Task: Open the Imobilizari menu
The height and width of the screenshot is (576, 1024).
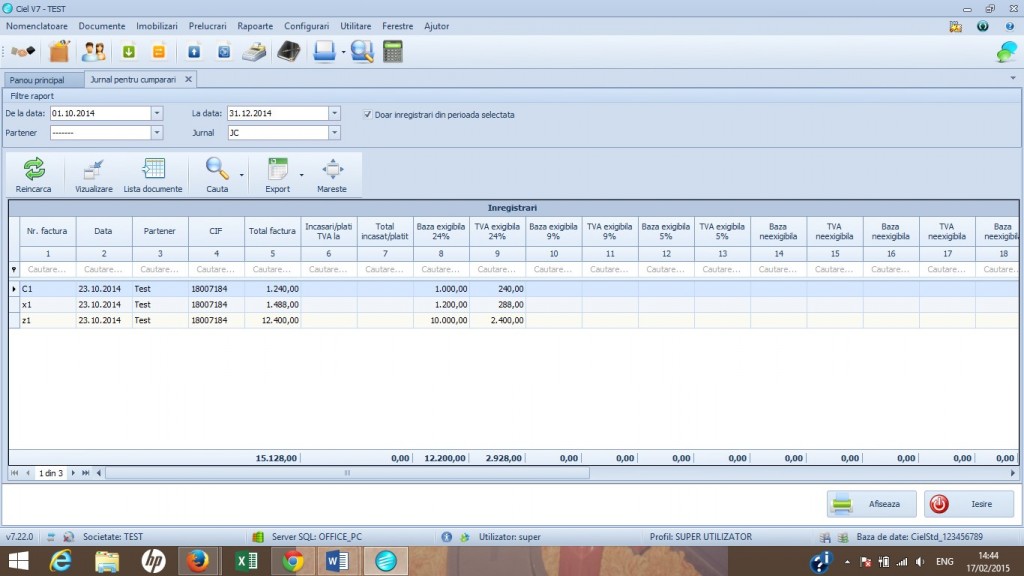Action: click(x=157, y=26)
